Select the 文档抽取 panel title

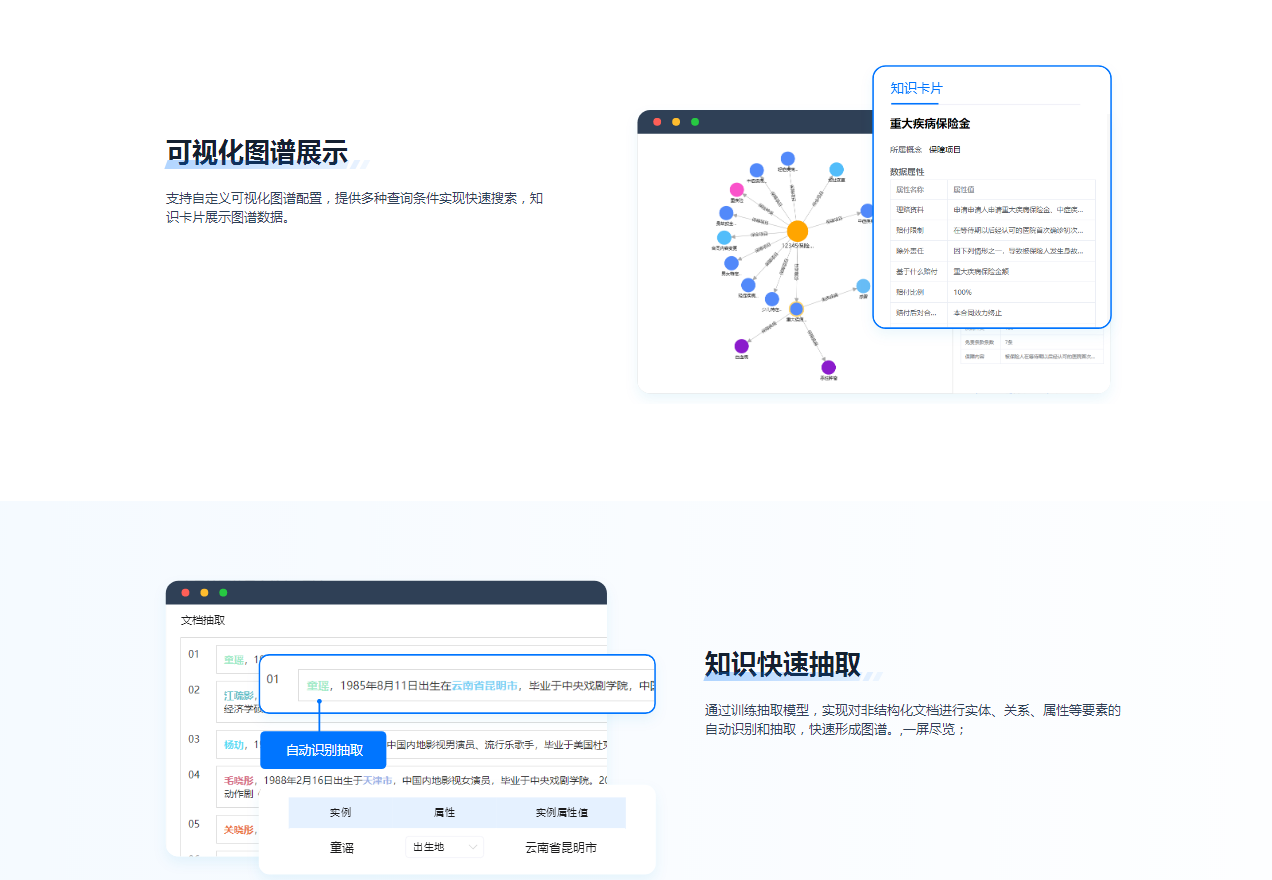point(203,620)
